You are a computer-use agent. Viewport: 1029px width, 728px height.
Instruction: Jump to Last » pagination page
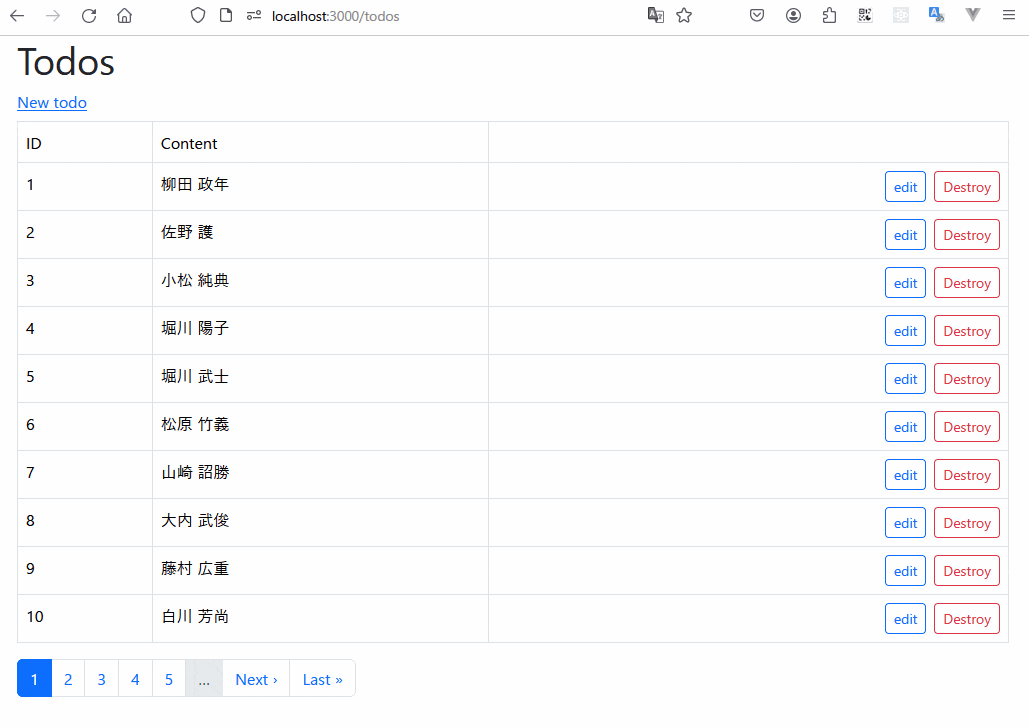click(322, 679)
